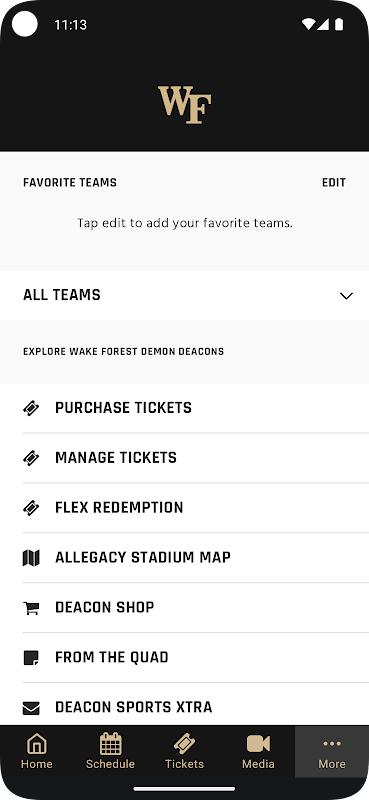Tap Edit for Favorite Teams
Image resolution: width=369 pixels, height=800 pixels.
334,183
